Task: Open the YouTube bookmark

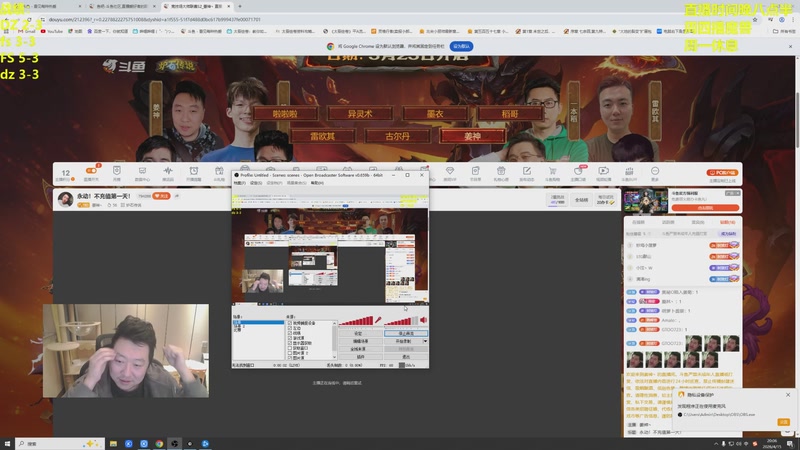Action: [x=52, y=31]
